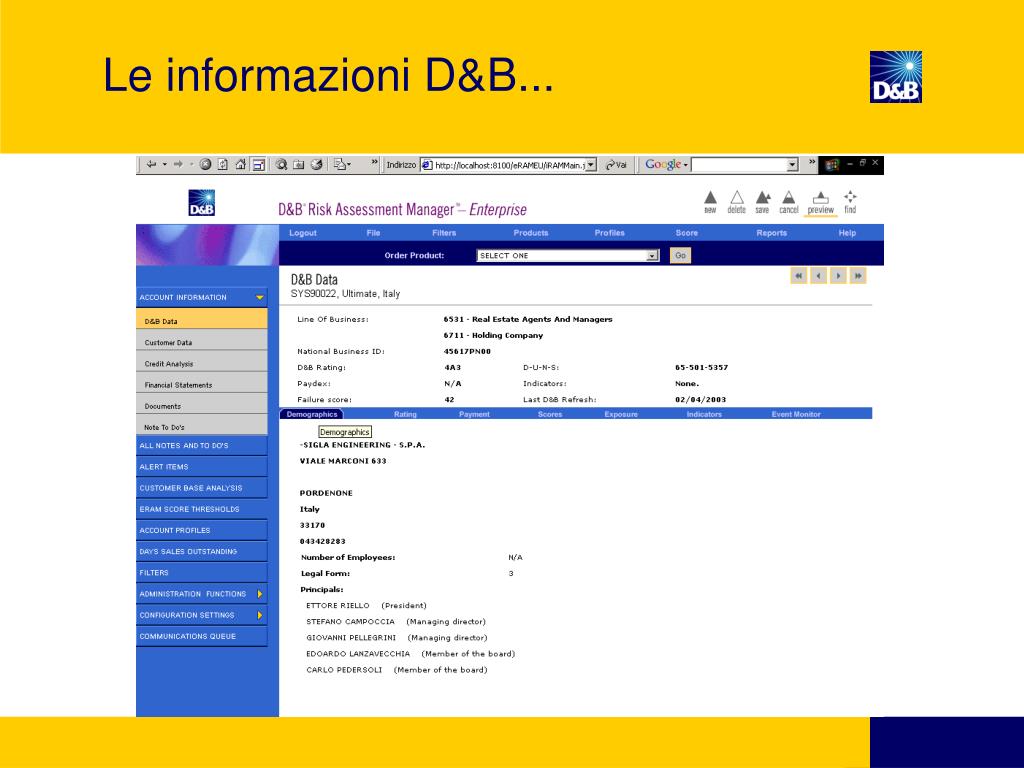Screen dimensions: 1024x768
Task: Open the Products menu
Action: (531, 232)
